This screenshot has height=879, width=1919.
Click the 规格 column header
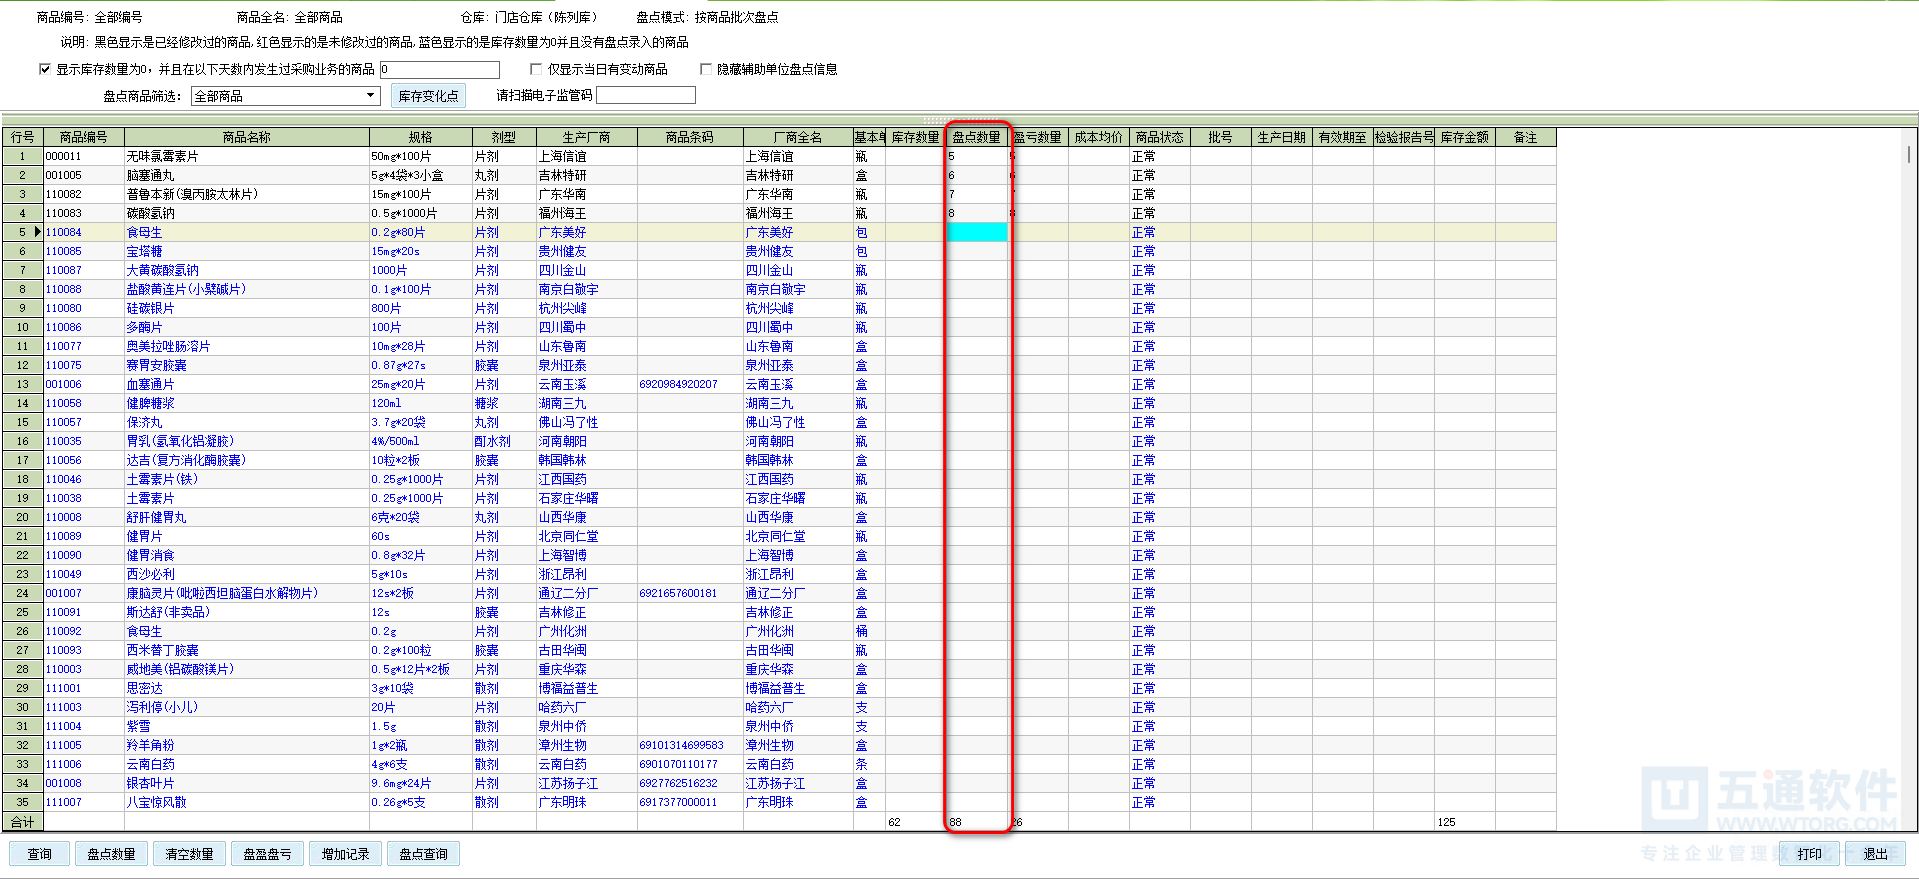pyautogui.click(x=421, y=137)
